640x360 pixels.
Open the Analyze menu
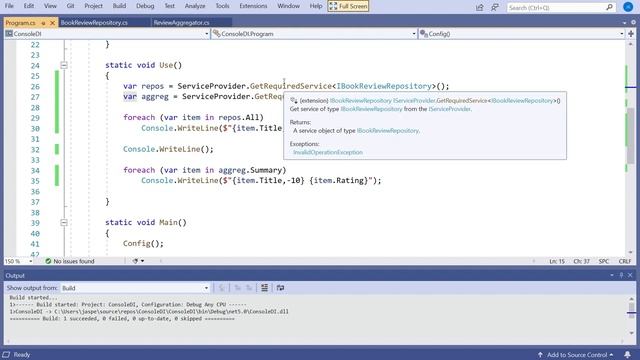(195, 6)
